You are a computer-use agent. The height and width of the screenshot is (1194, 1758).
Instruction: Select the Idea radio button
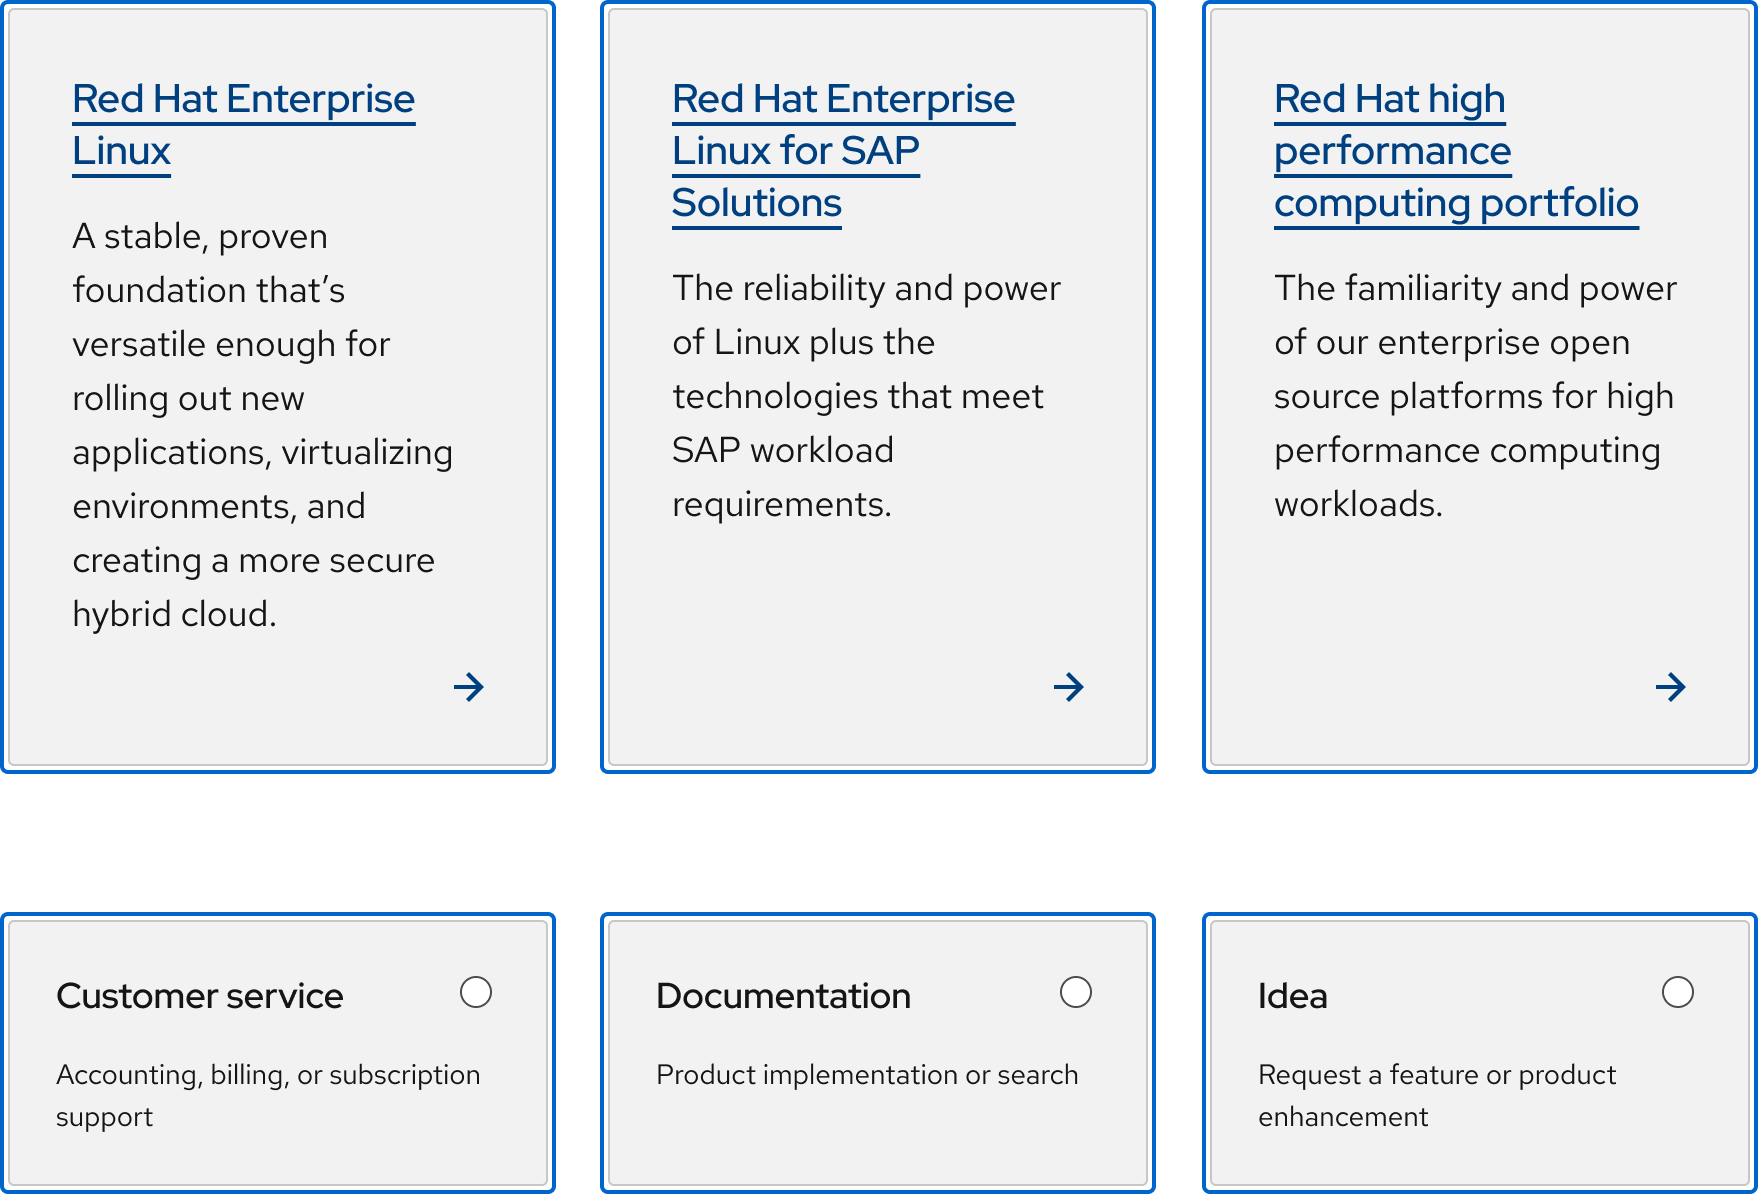[1678, 992]
